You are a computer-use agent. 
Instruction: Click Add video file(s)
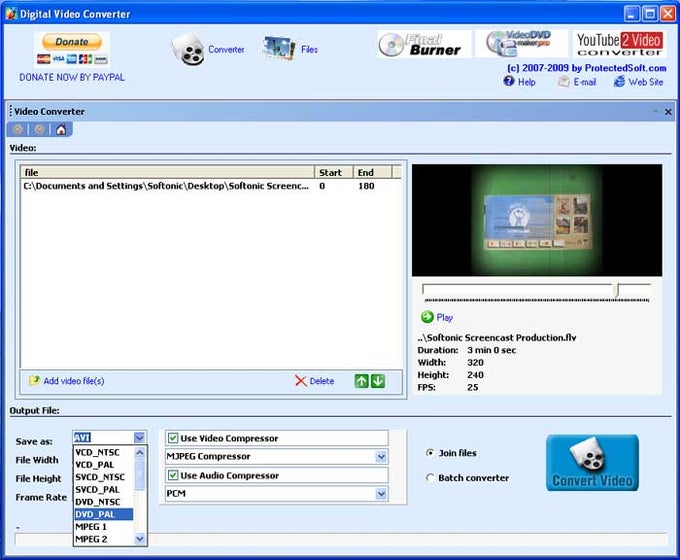66,381
